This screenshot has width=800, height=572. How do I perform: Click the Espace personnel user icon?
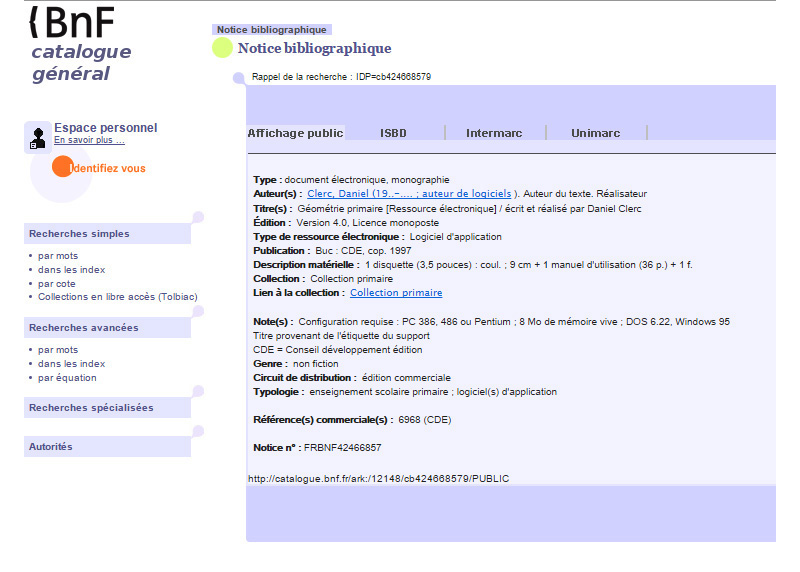(38, 138)
